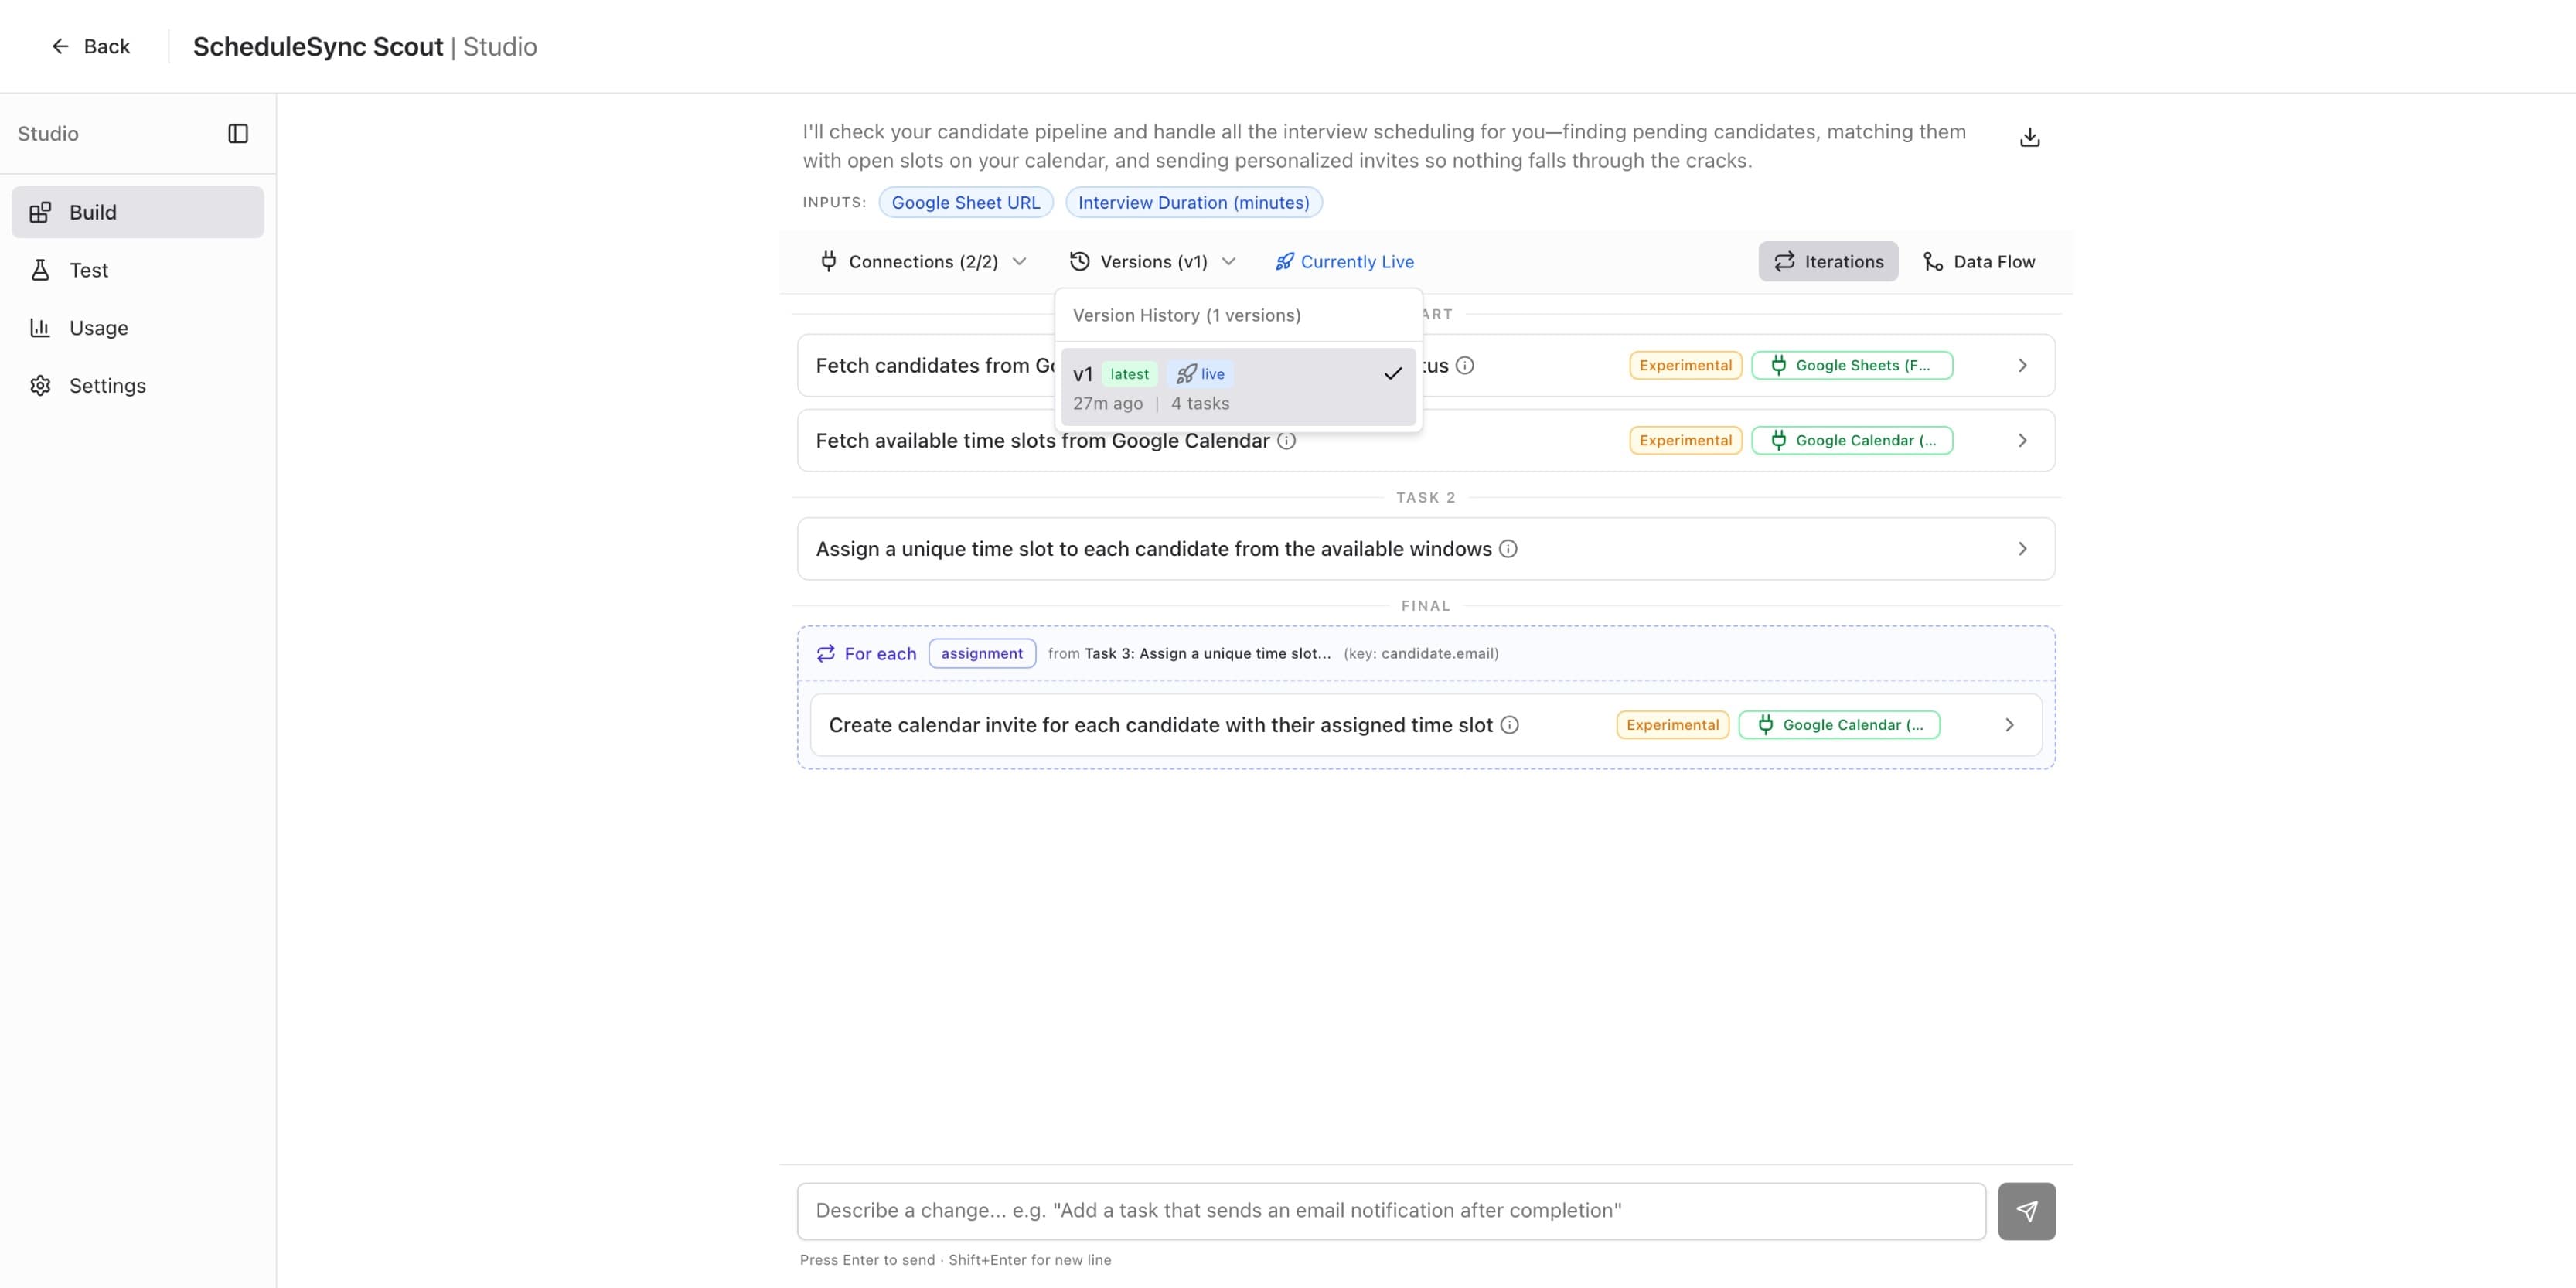
Task: Click the For each loop icon
Action: pos(825,654)
